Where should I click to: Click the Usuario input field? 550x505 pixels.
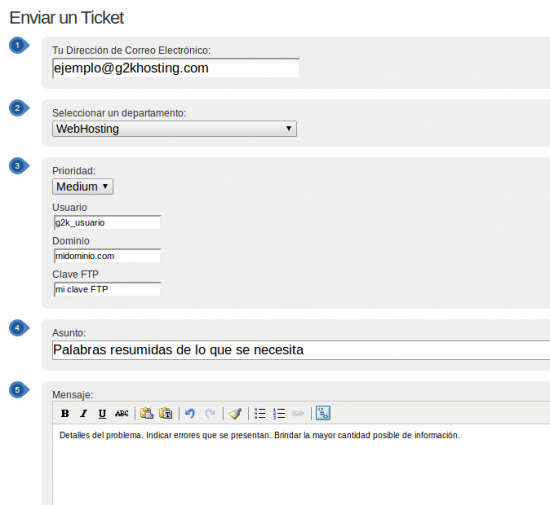tap(107, 223)
